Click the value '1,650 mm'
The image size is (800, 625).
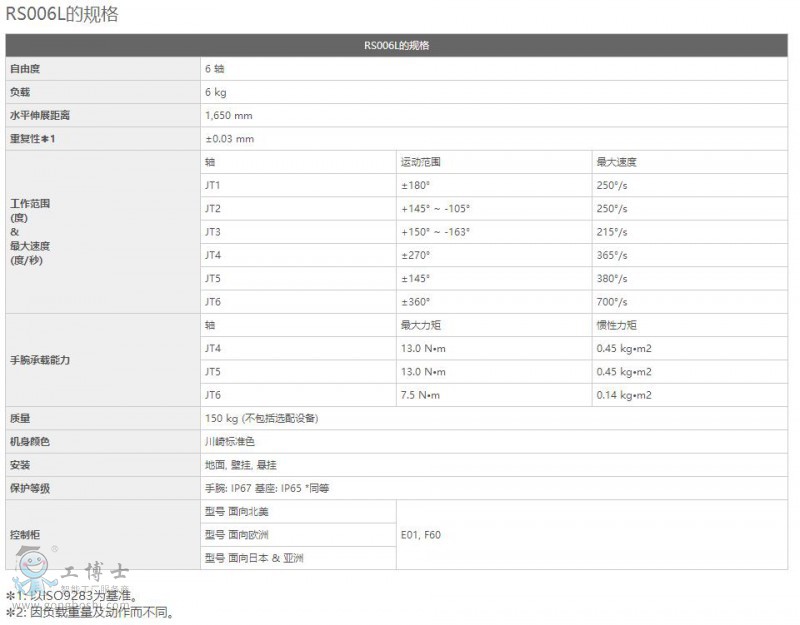(x=229, y=115)
